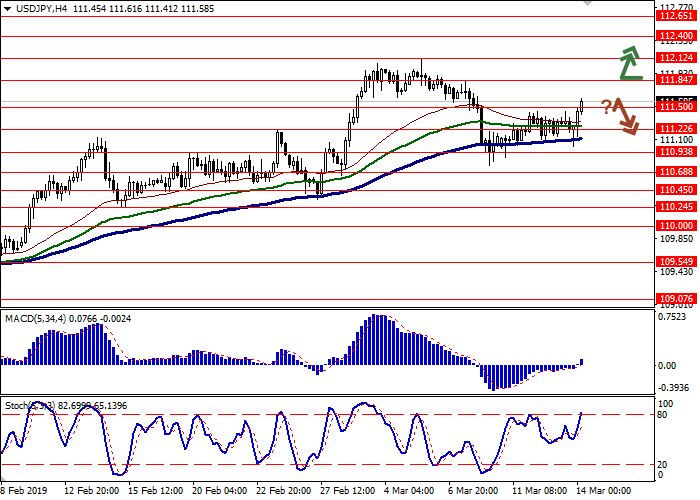700x500 pixels.
Task: Click the brown downward arrow icon
Action: [x=625, y=116]
